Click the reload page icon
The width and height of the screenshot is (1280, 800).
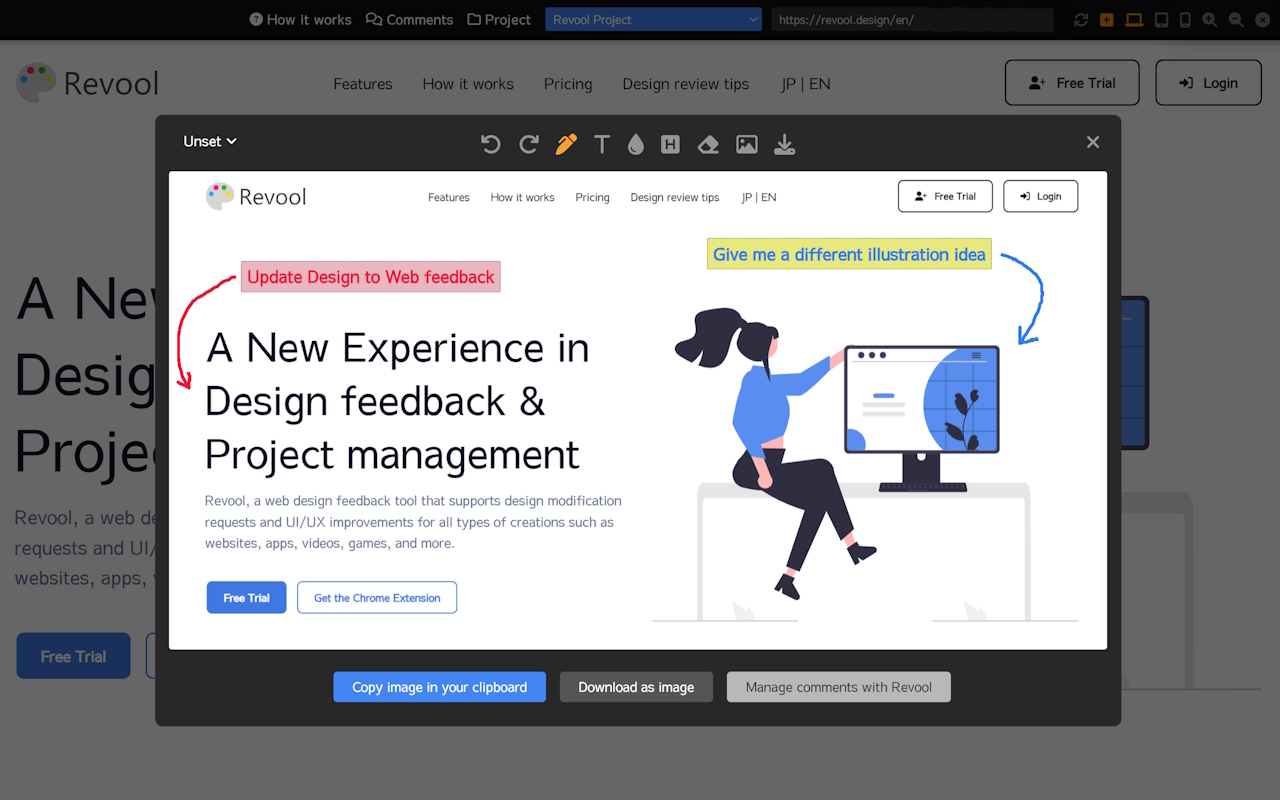pos(1081,19)
